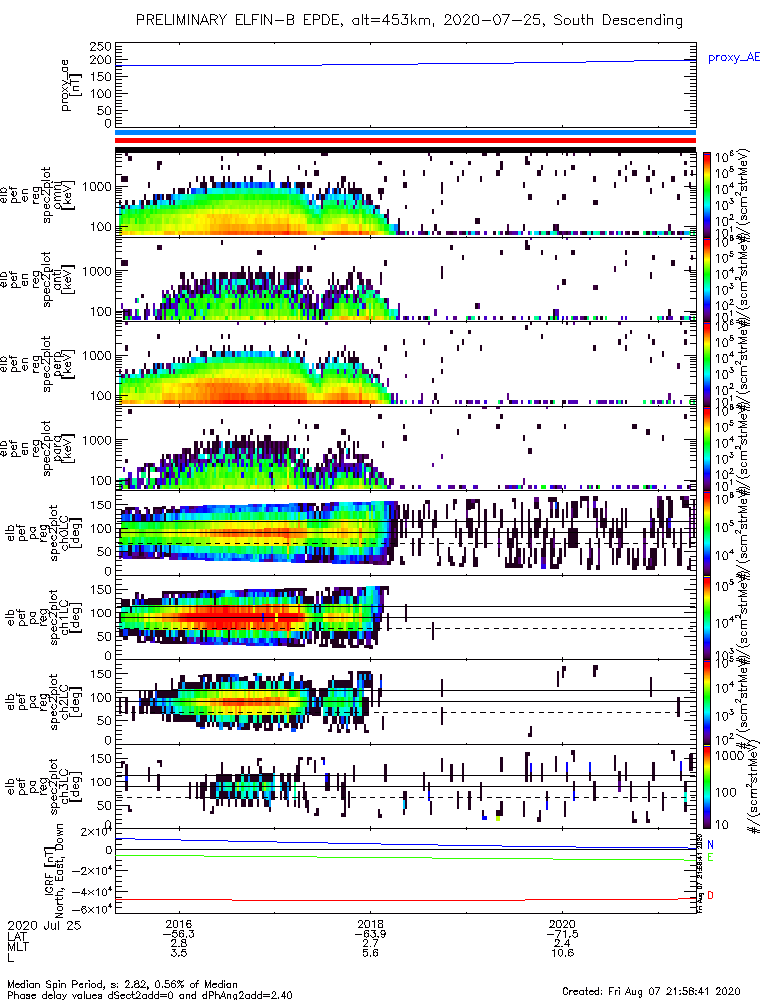Viewport: 775px width, 1000px height.
Task: Click the LAT value '-56.3'
Action: [179, 934]
